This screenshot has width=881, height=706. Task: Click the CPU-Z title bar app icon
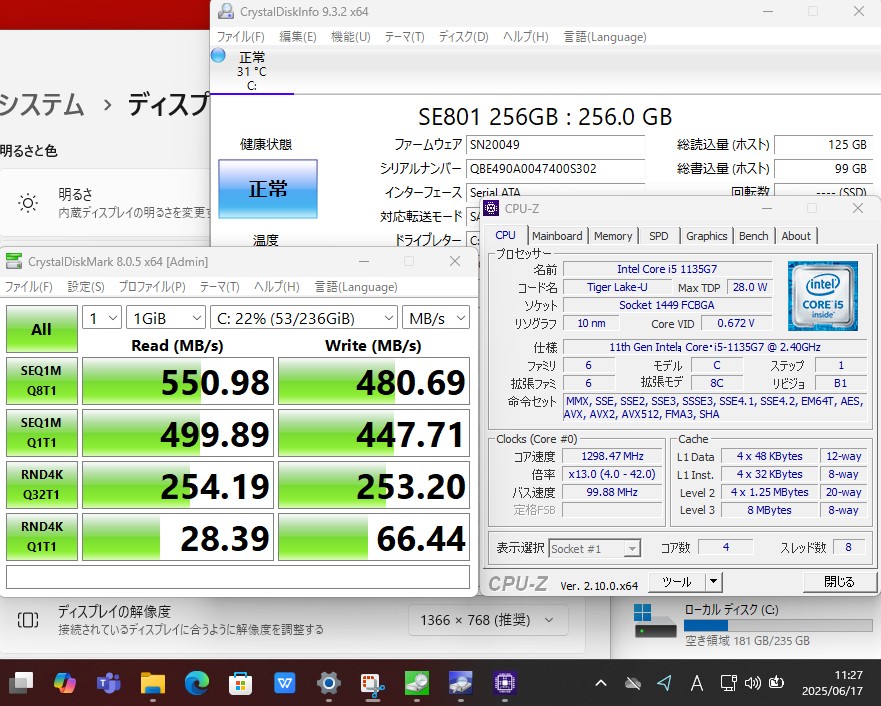[491, 208]
